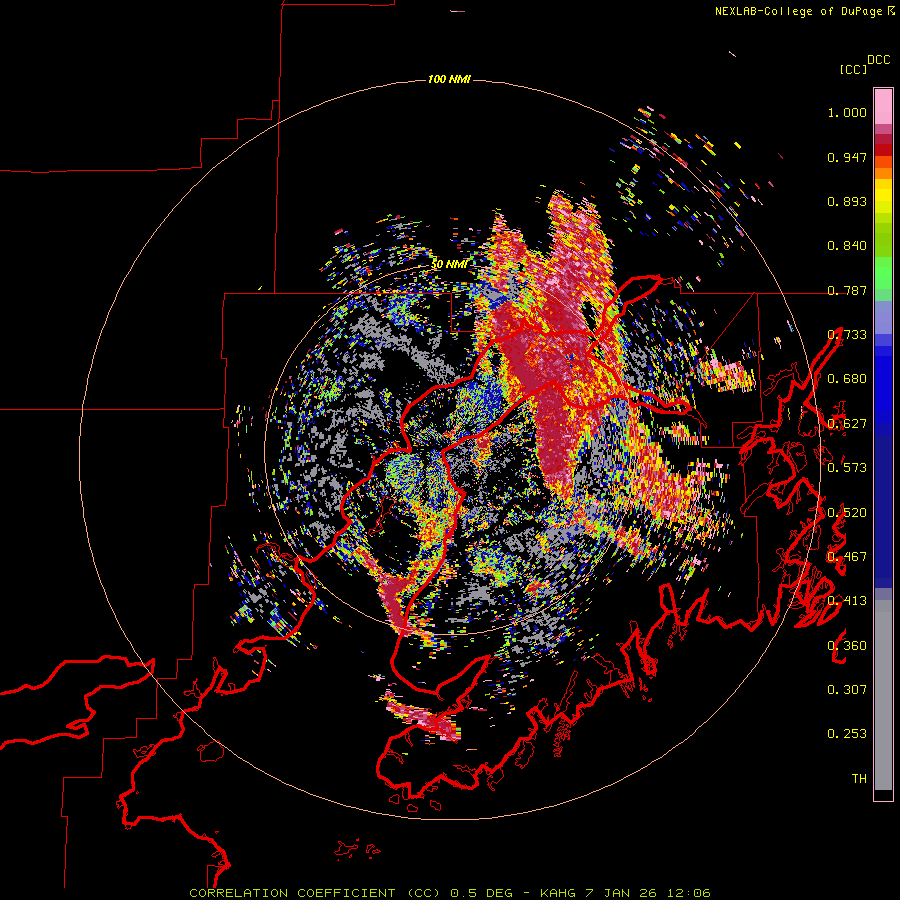Viewport: 900px width, 900px height.
Task: Click the 0.573 scale value
Action: pyautogui.click(x=847, y=467)
